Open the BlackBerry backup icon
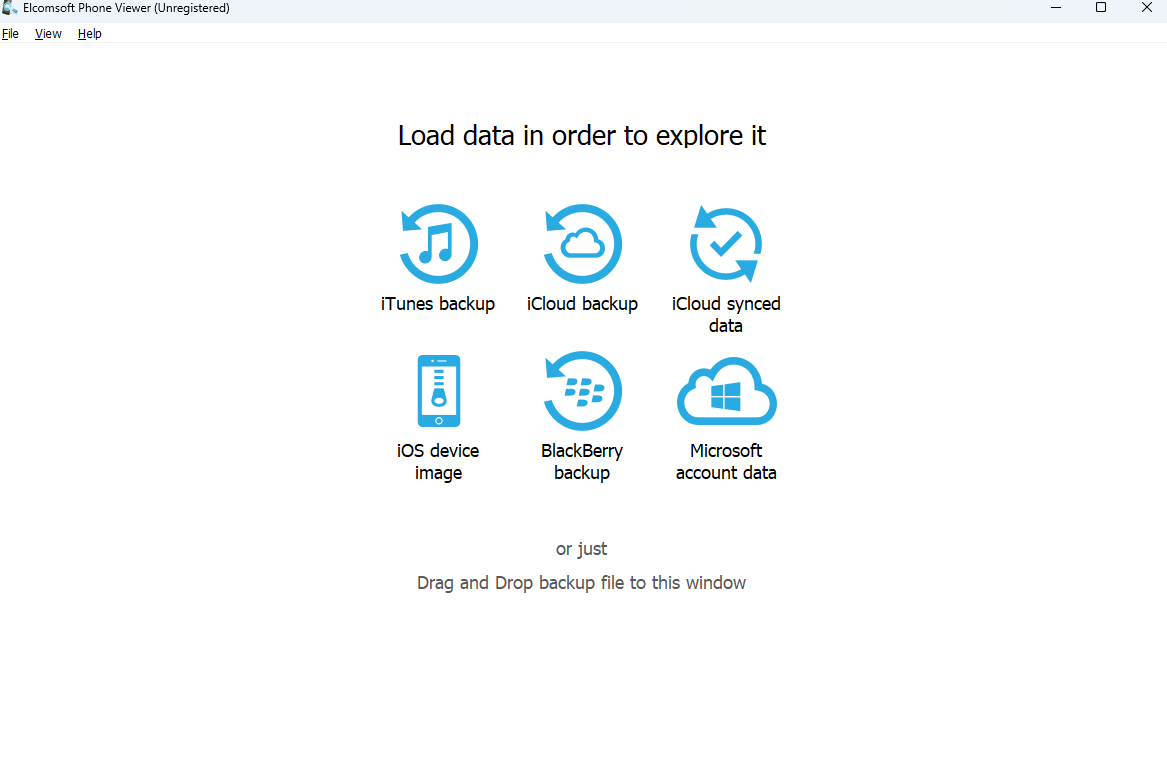This screenshot has height=782, width=1167. (x=582, y=391)
